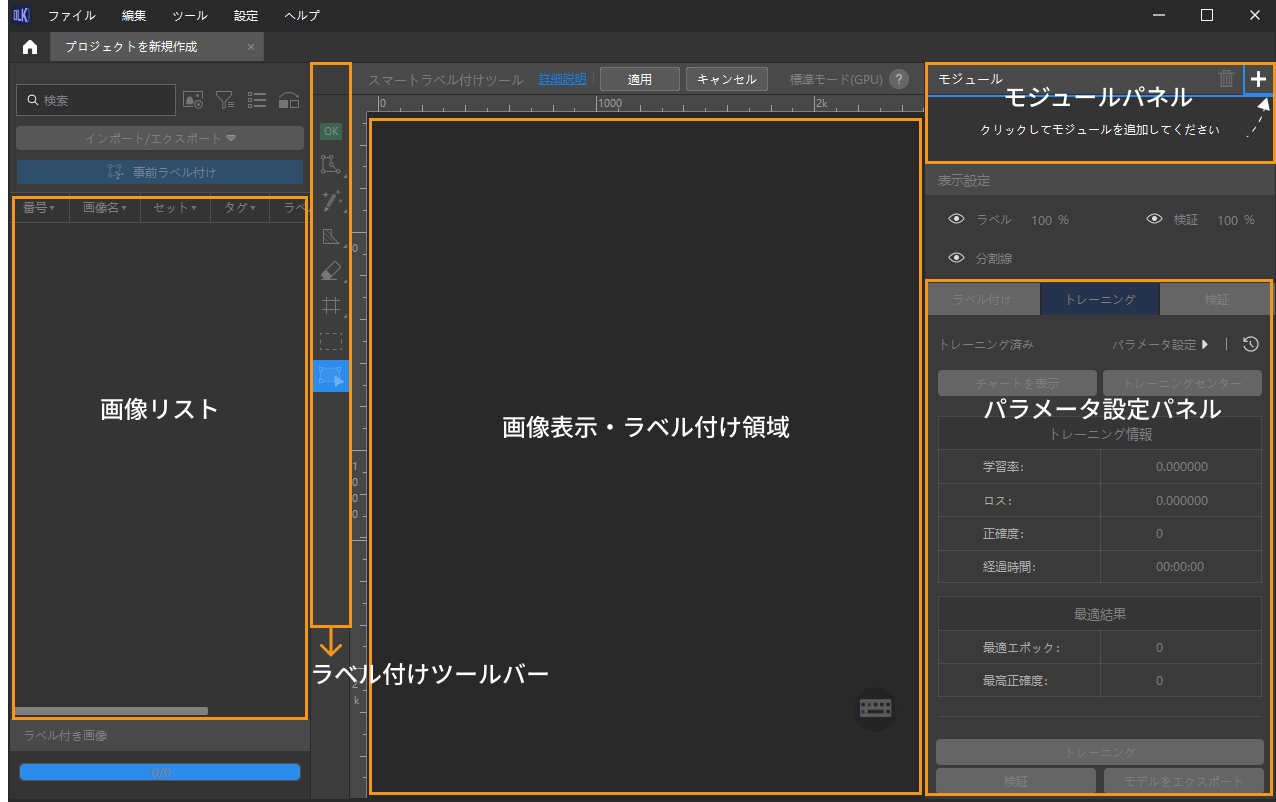This screenshot has height=802, width=1276.
Task: Open the 詳細説明 link
Action: coord(563,79)
